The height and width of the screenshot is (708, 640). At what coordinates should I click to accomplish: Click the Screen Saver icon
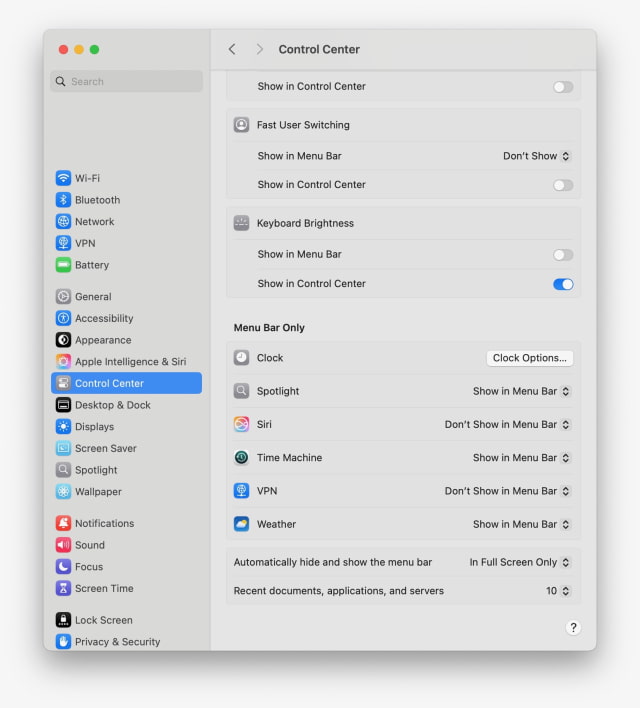[x=63, y=448]
